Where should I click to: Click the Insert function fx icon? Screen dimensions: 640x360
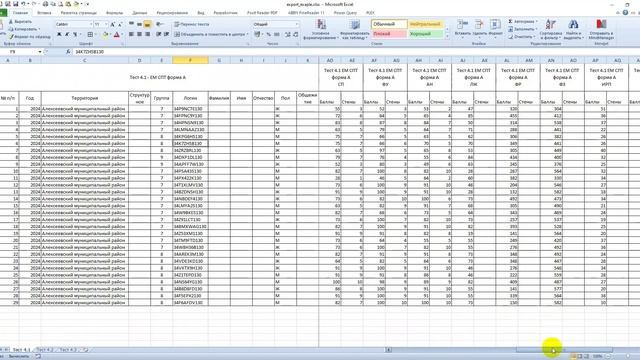(x=68, y=52)
